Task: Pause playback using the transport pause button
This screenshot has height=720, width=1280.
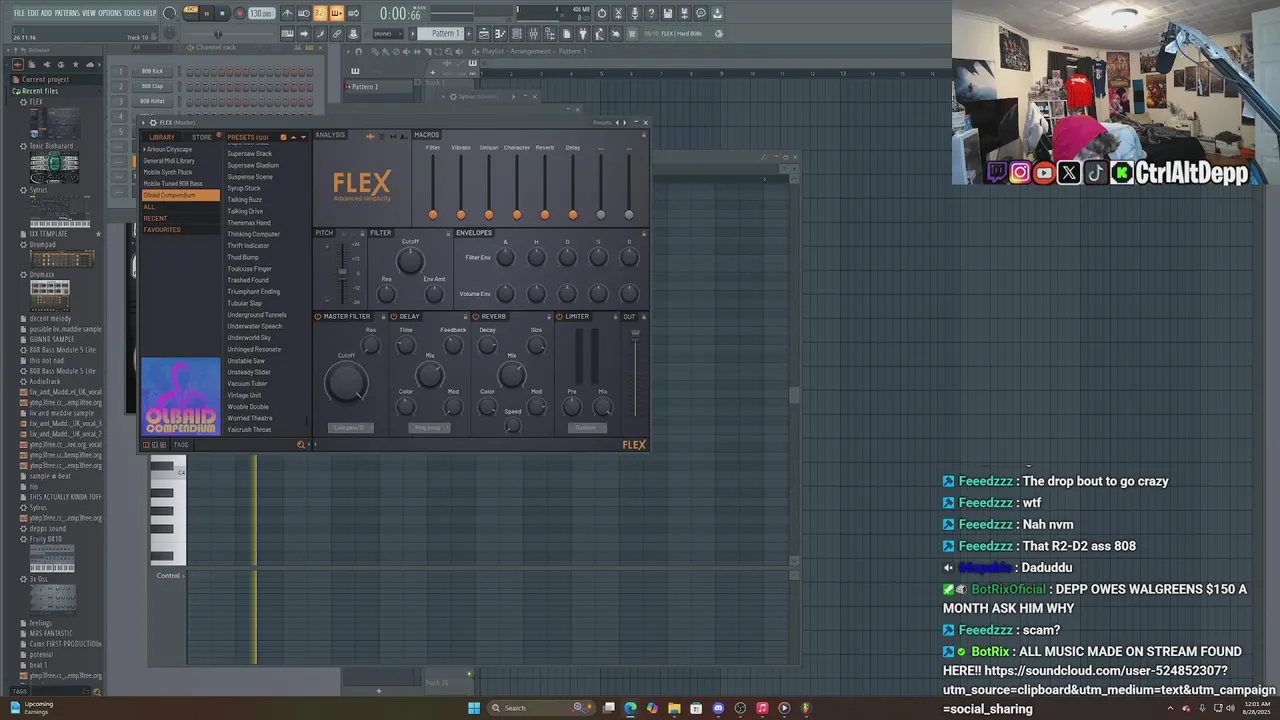Action: coord(206,13)
